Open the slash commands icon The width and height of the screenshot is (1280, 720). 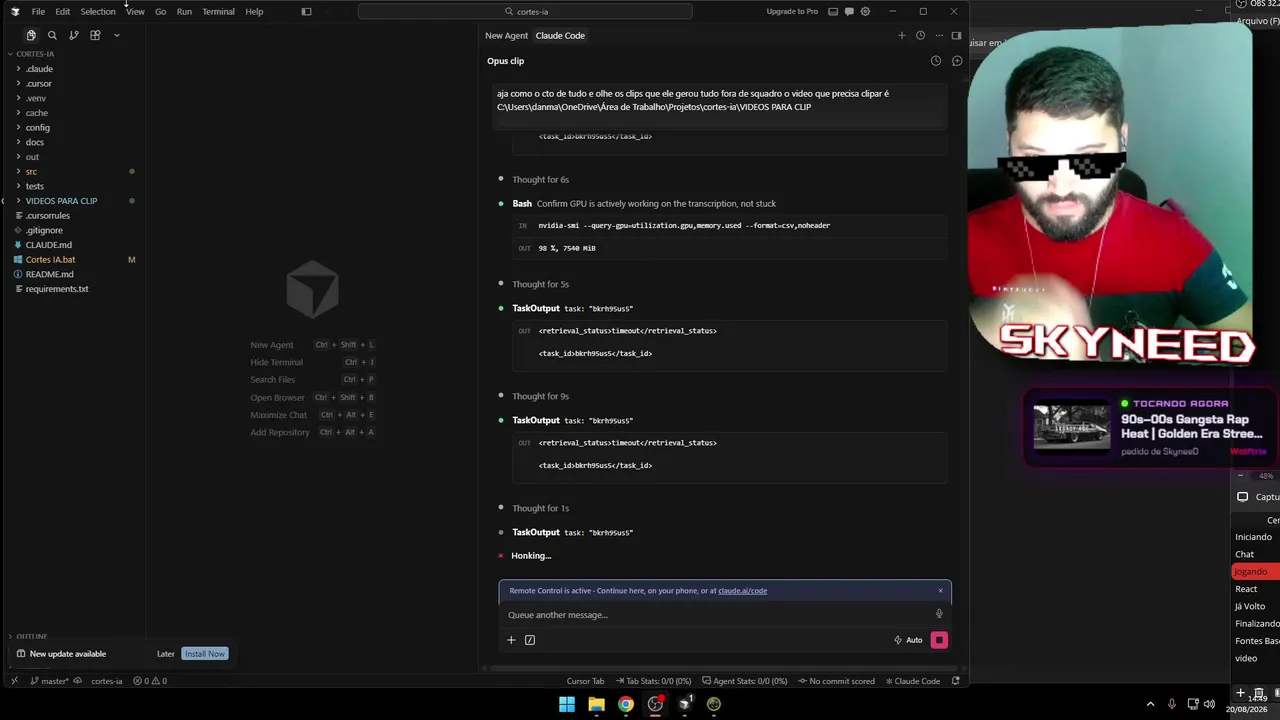coord(530,640)
